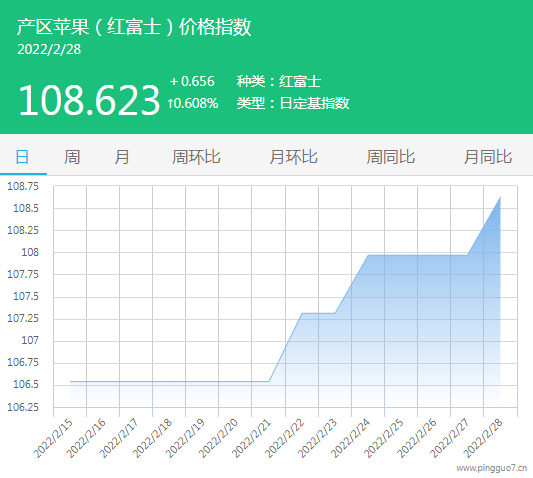This screenshot has width=533, height=478.
Task: Select the 月同比 tab
Action: point(488,157)
